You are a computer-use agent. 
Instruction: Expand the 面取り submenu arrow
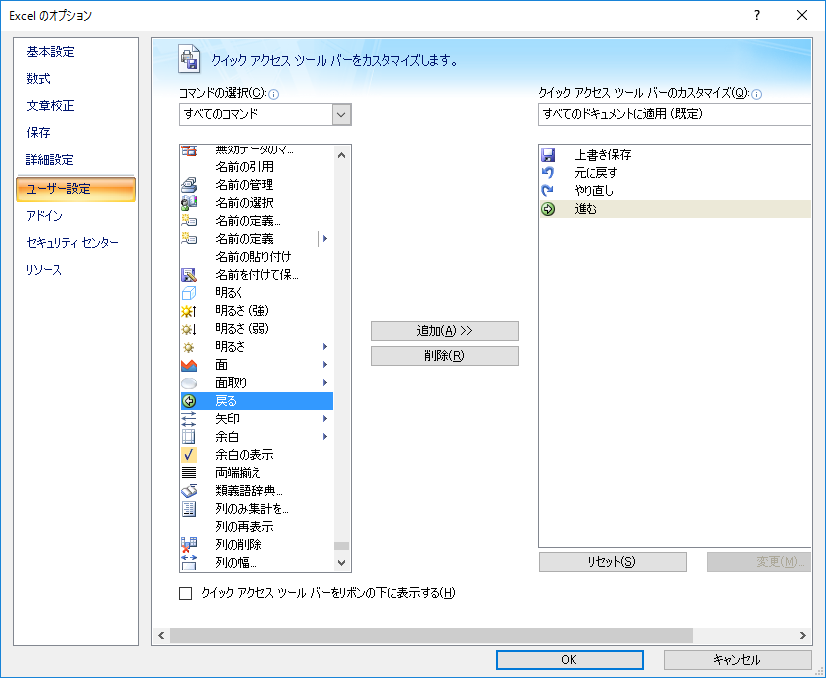point(325,382)
